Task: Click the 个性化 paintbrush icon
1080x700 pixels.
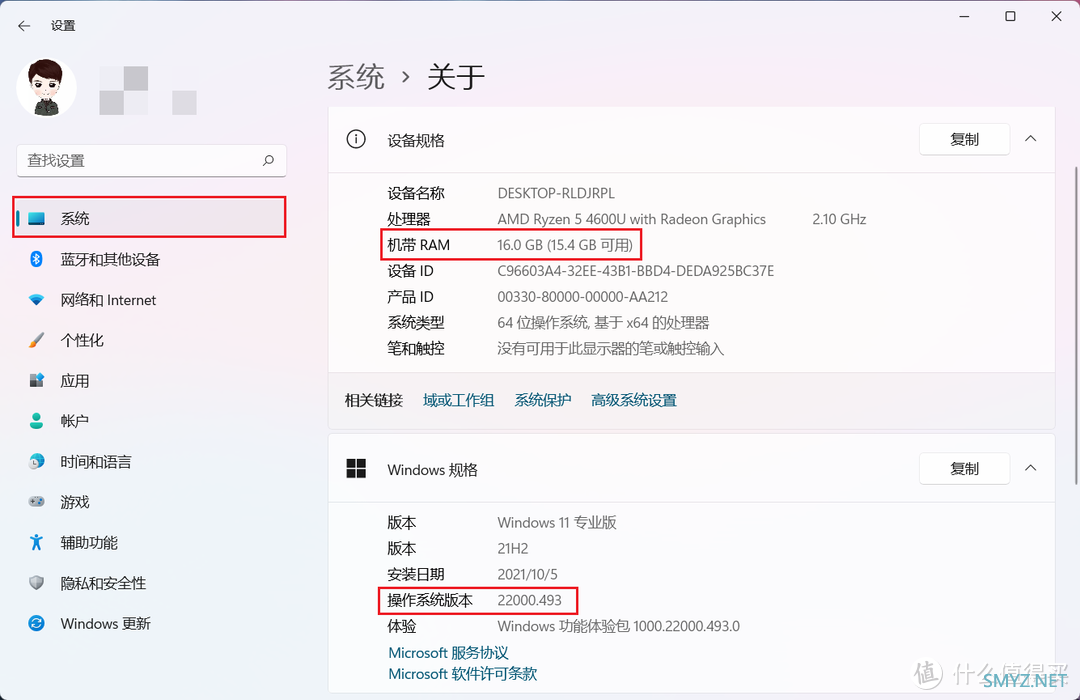Action: [37, 340]
